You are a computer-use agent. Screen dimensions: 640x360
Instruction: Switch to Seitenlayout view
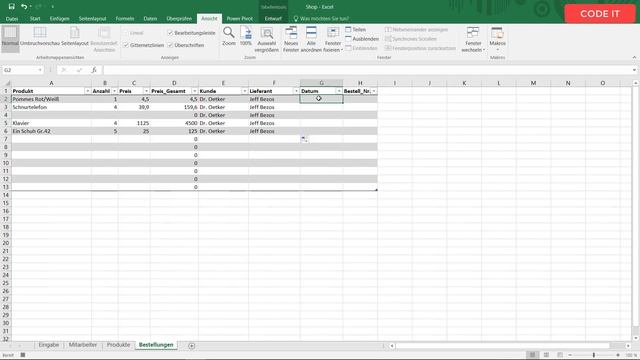tap(75, 37)
